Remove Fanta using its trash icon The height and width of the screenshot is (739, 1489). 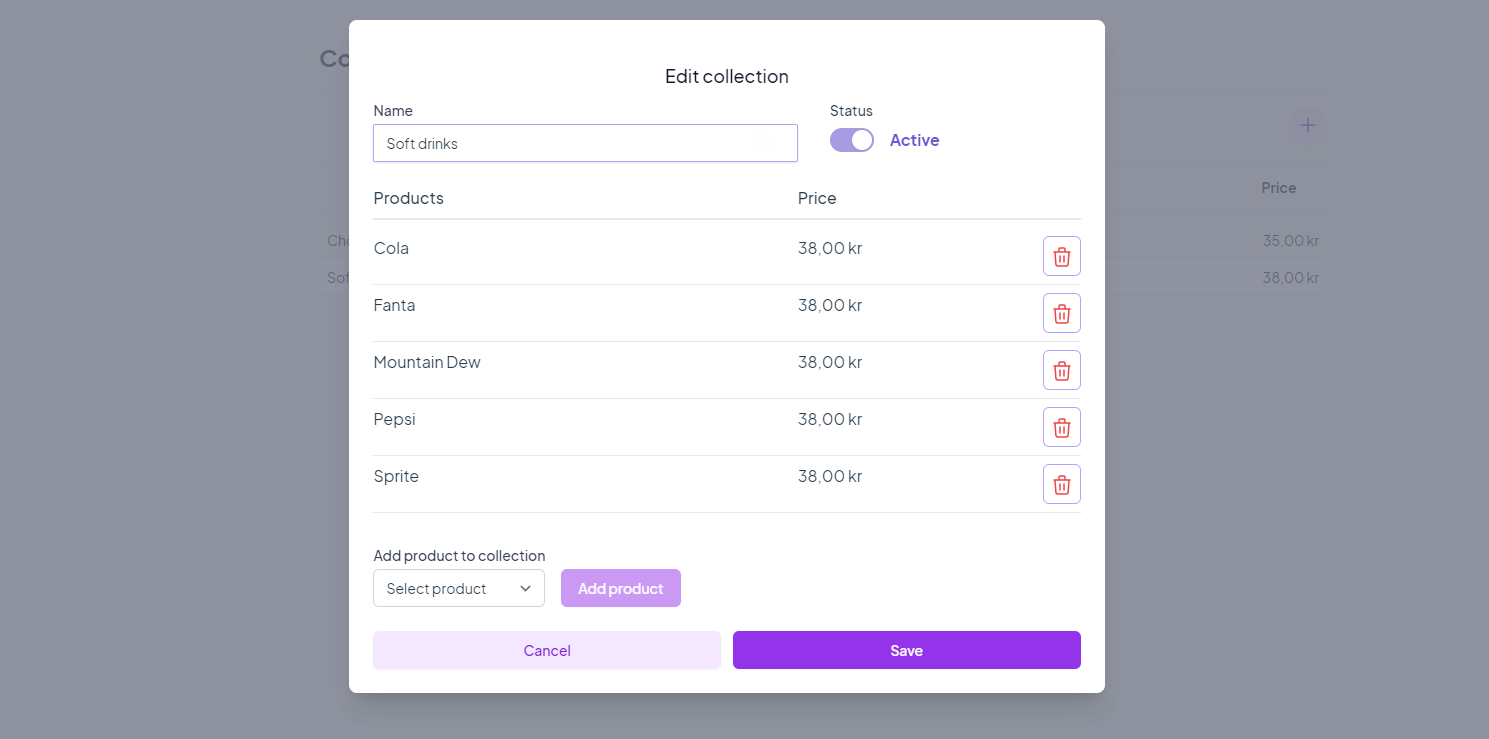[x=1061, y=313]
